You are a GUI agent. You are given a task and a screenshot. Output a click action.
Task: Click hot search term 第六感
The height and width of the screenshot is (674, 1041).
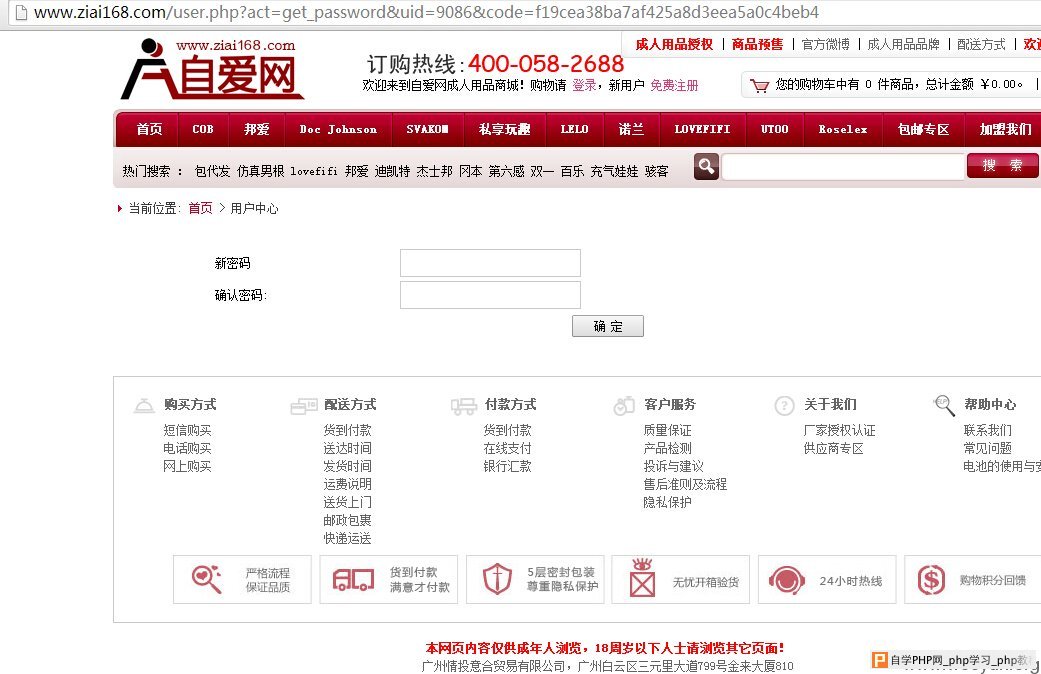(x=507, y=171)
